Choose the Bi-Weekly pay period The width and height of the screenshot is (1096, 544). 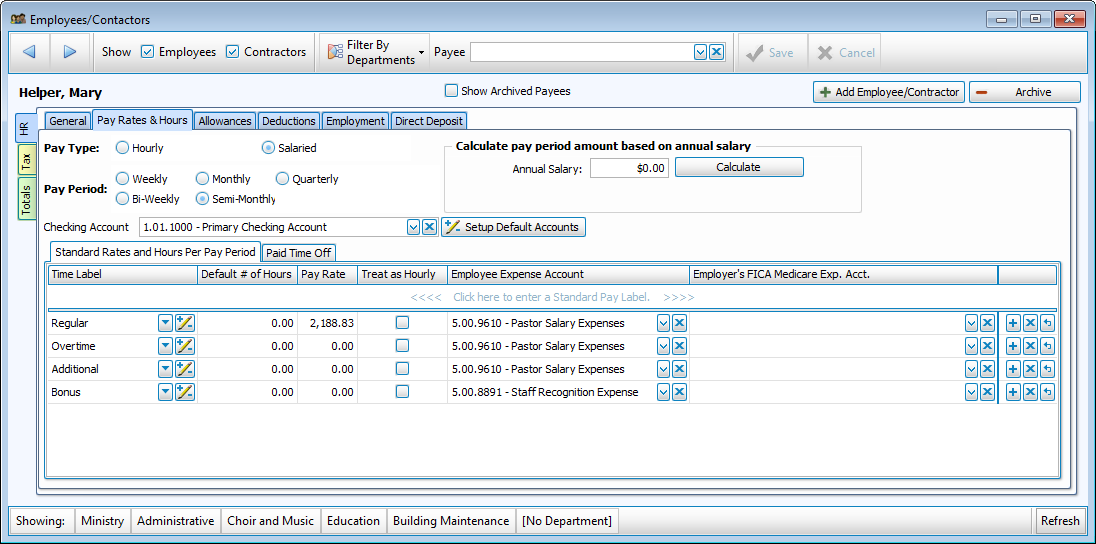tap(123, 199)
